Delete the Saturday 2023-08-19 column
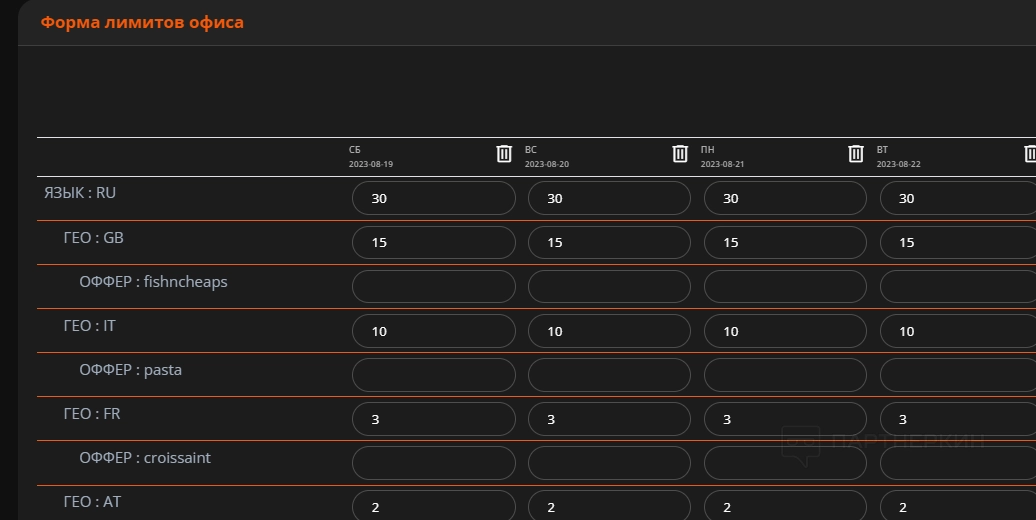The width and height of the screenshot is (1036, 520). (504, 153)
